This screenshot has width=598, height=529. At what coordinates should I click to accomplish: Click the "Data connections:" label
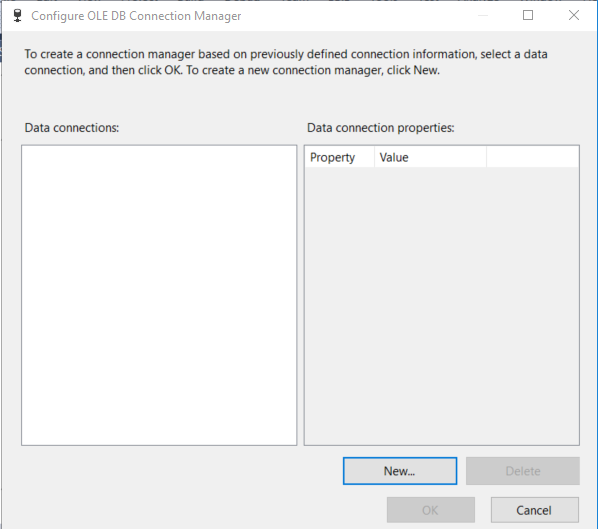[72, 128]
